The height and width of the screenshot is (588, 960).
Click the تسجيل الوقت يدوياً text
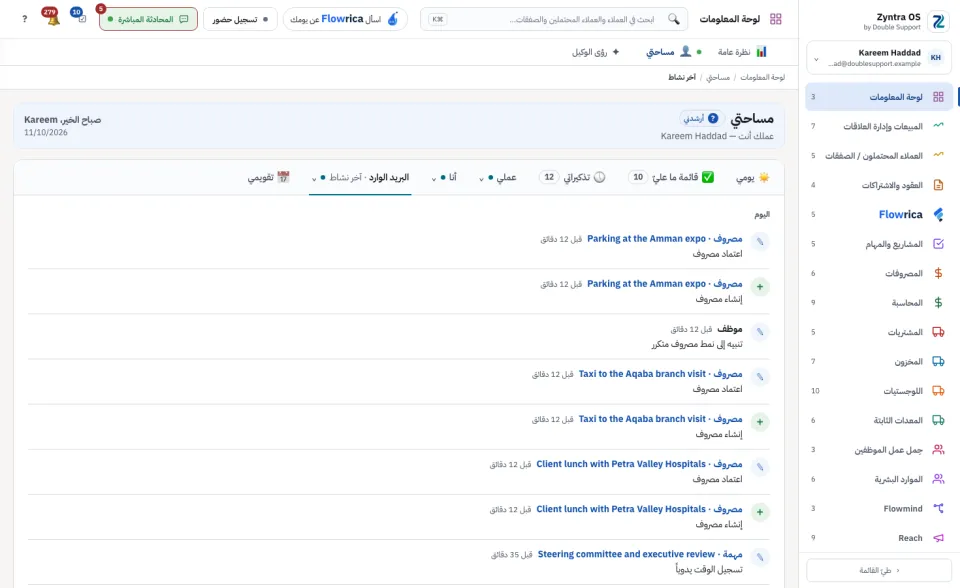(709, 570)
